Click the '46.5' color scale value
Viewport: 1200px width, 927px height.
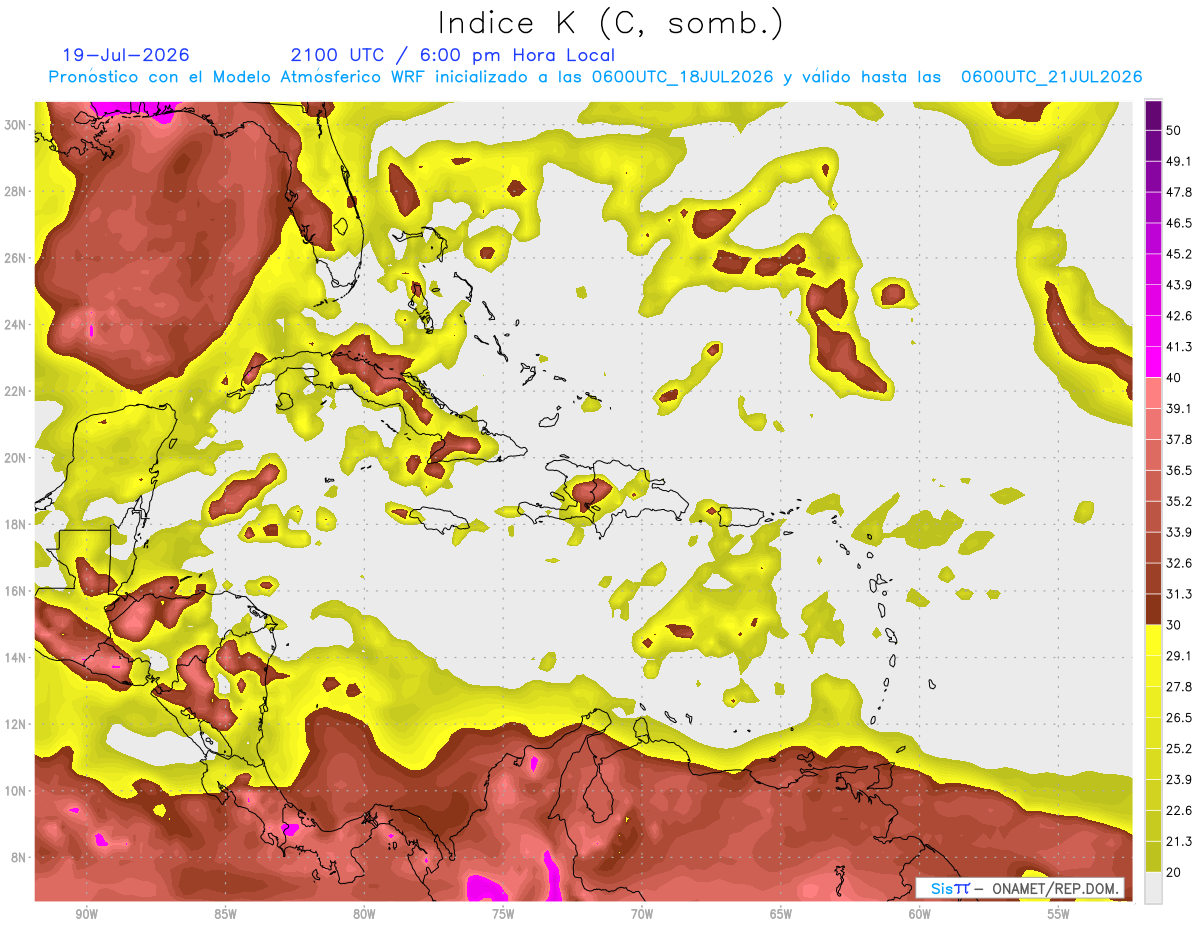[1178, 223]
